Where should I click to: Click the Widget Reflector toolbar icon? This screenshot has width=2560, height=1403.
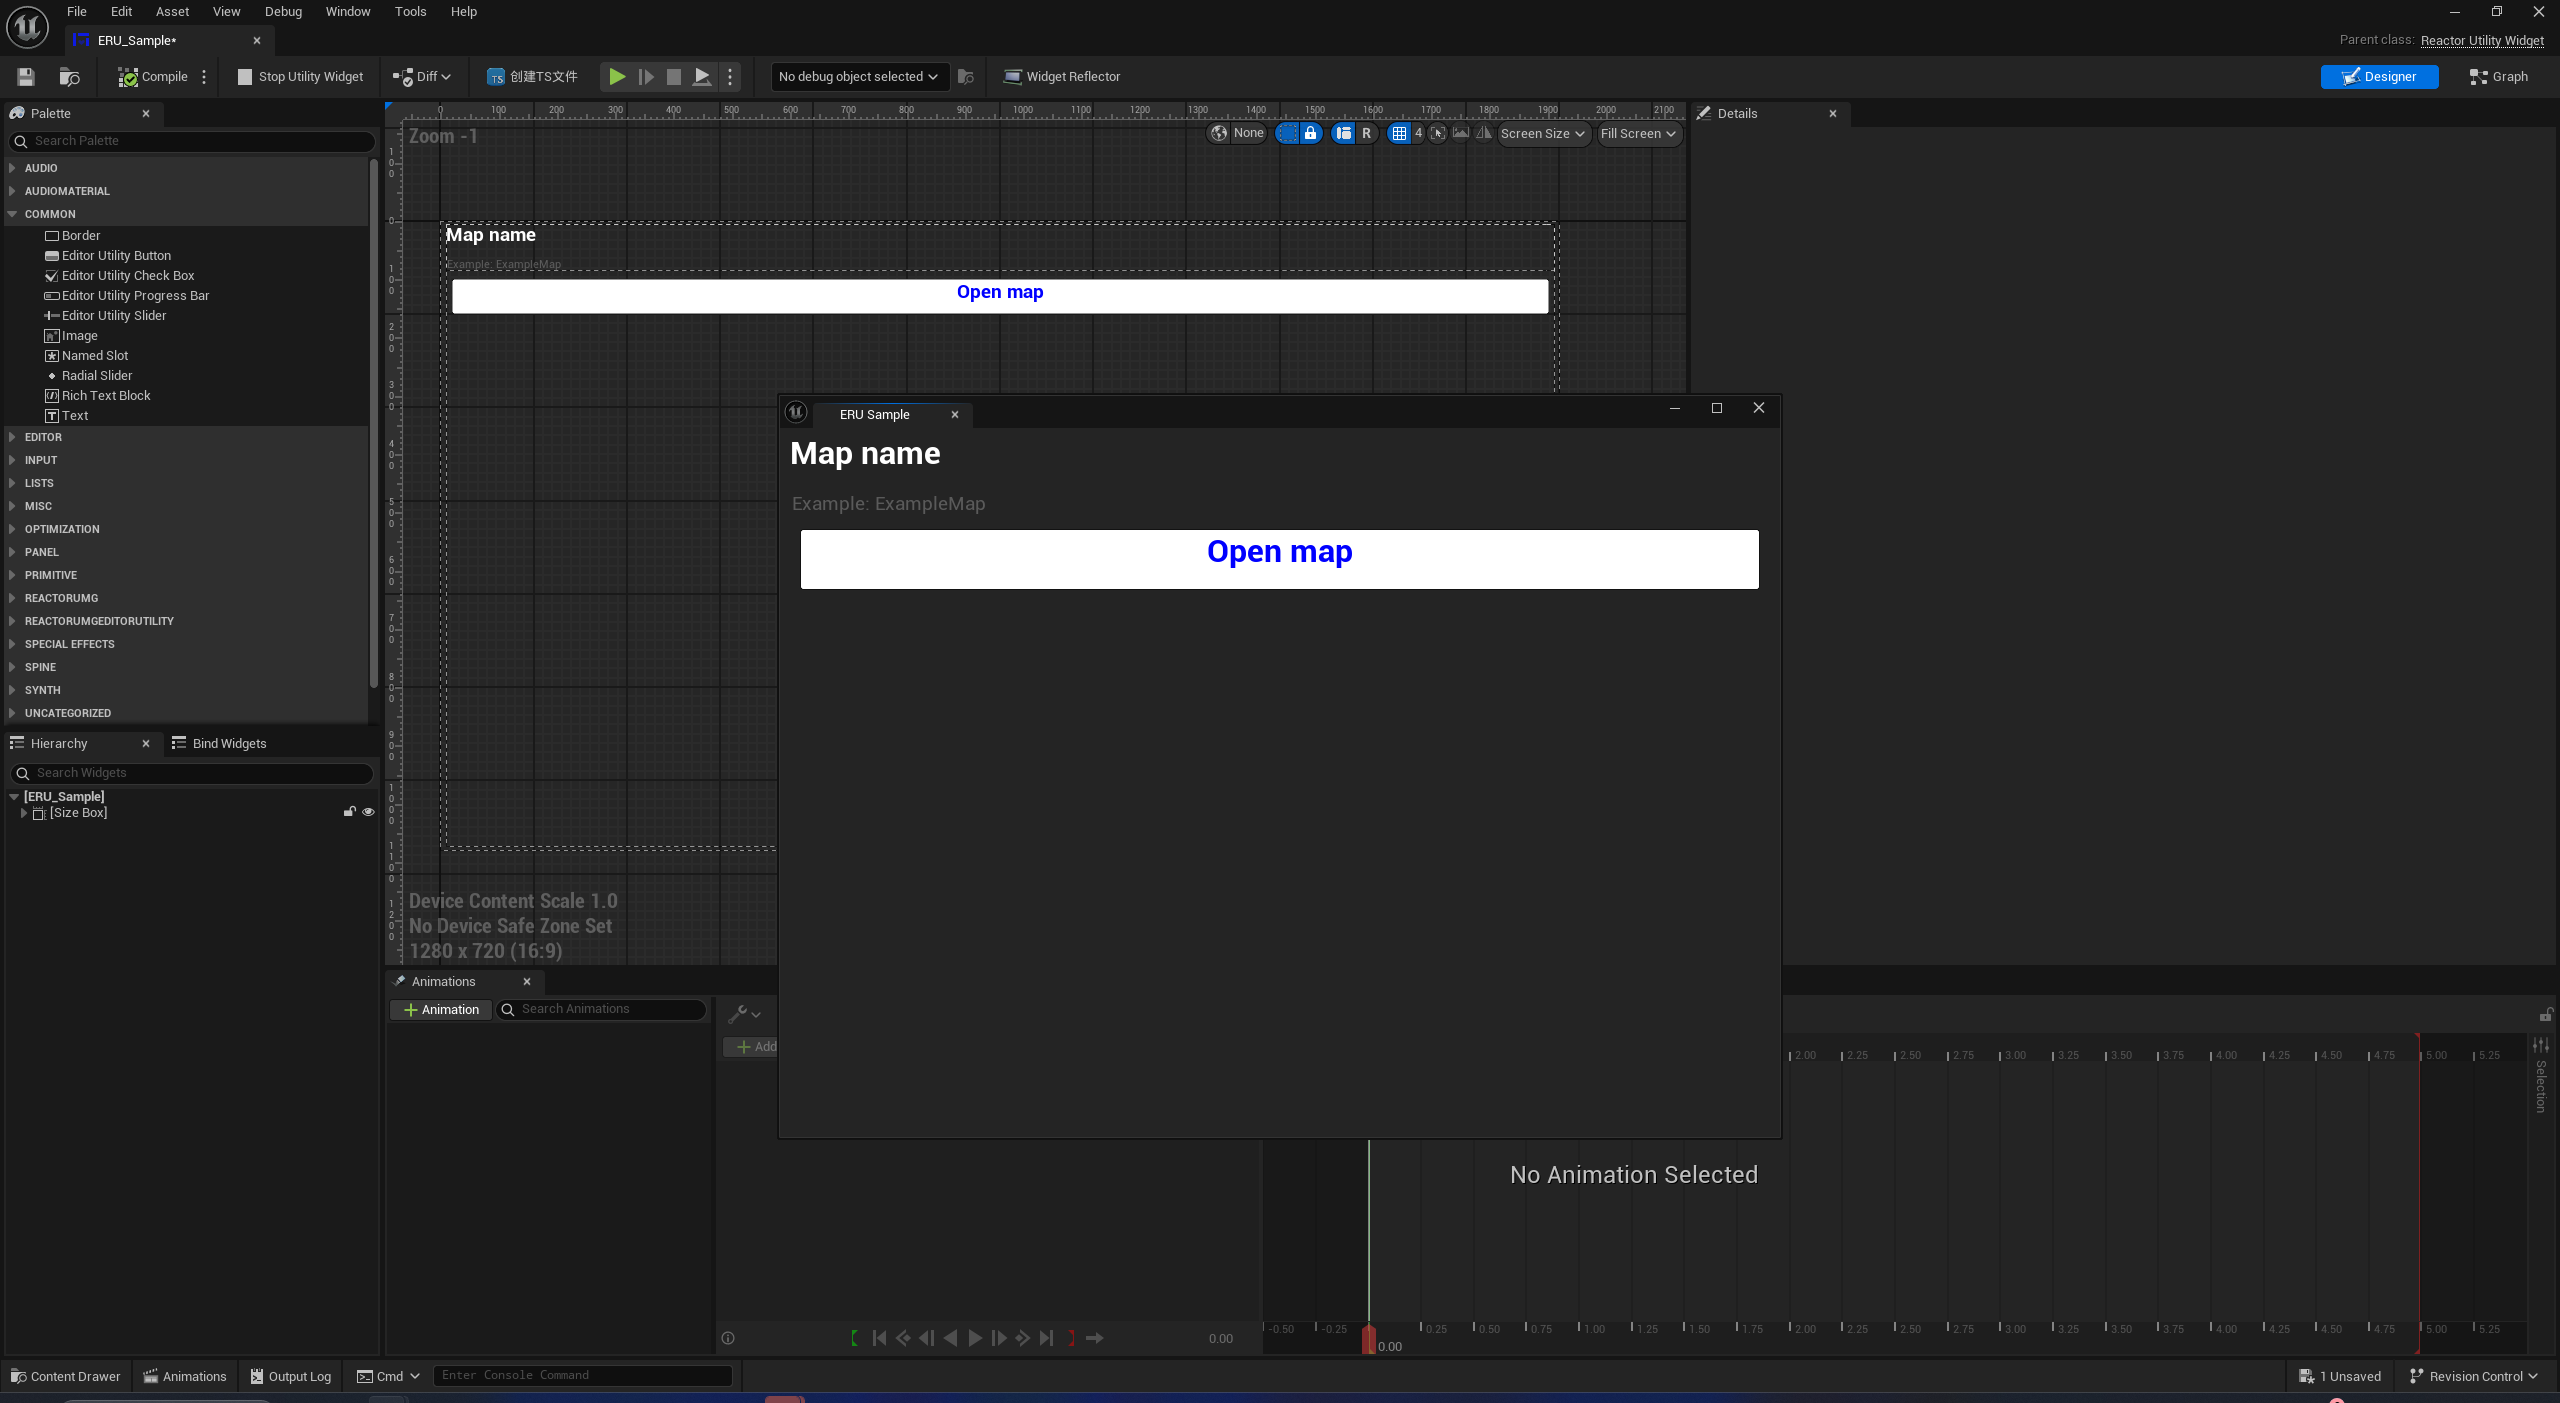(1012, 77)
